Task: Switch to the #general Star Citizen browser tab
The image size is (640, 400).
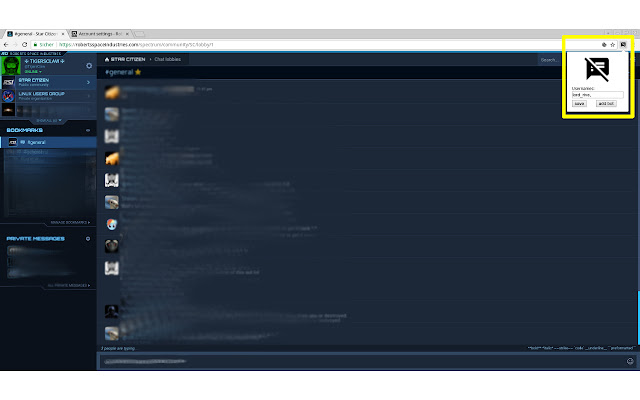Action: [36, 34]
